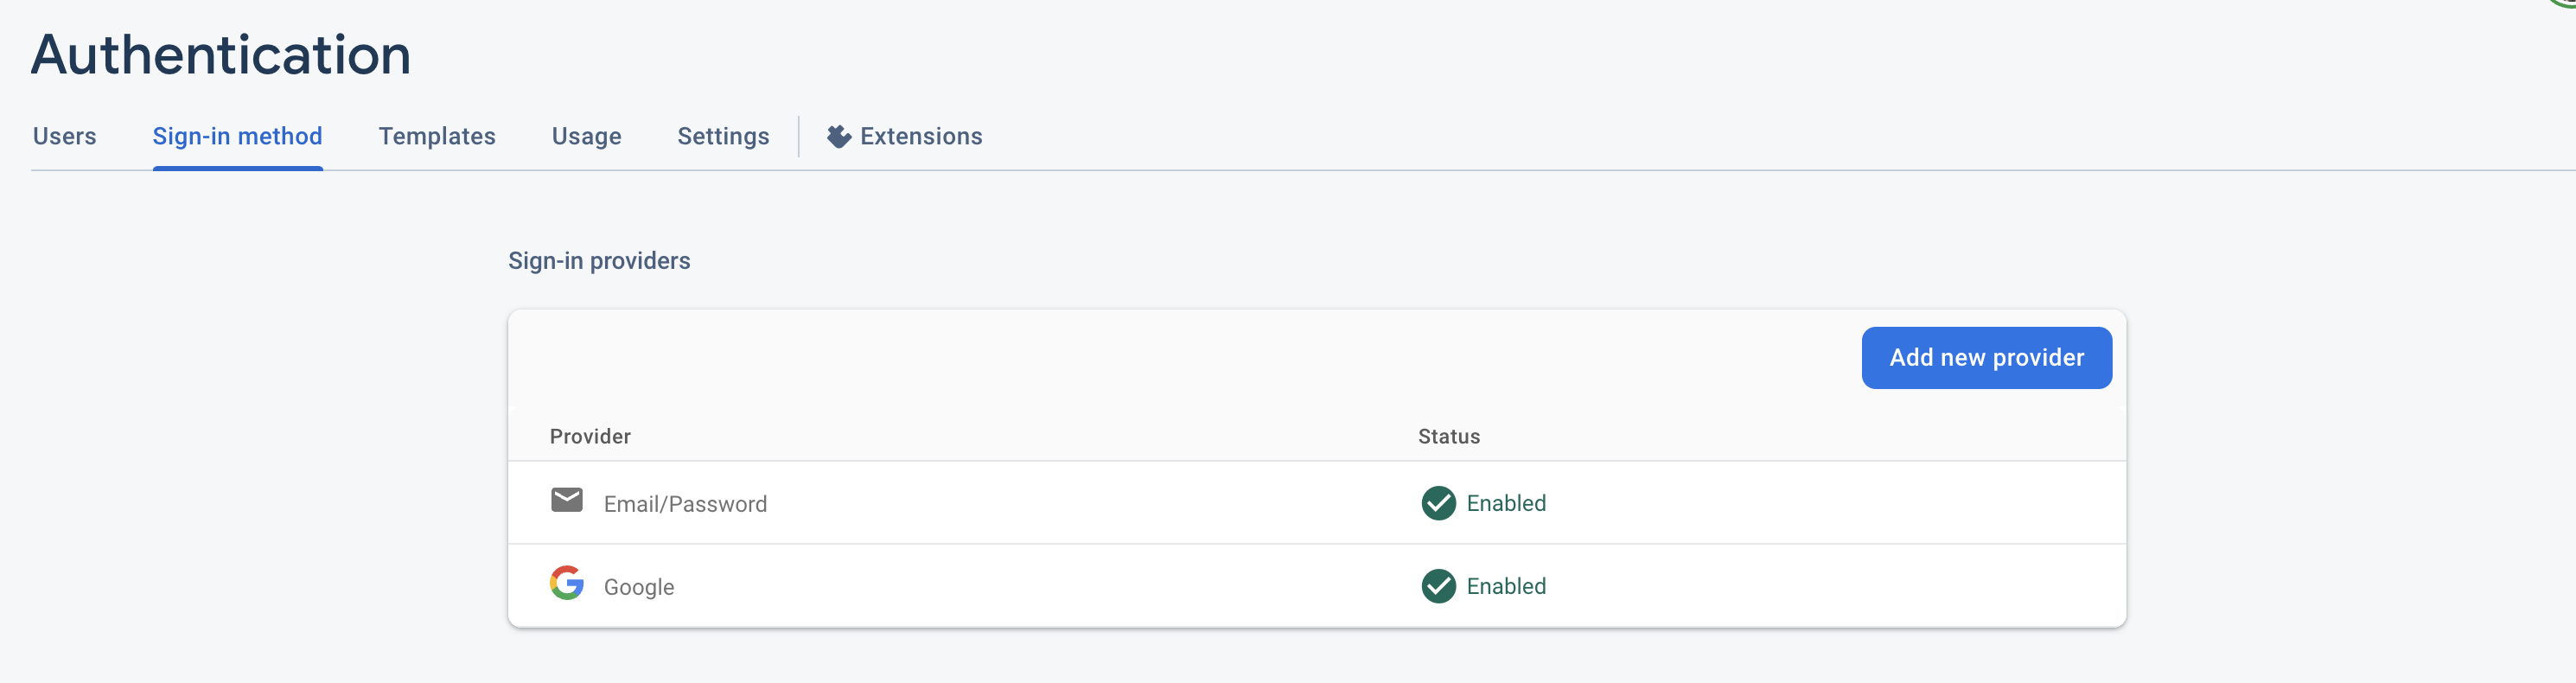This screenshot has width=2576, height=683.
Task: Click the green checkmark beside Email/Password
Action: (1438, 504)
